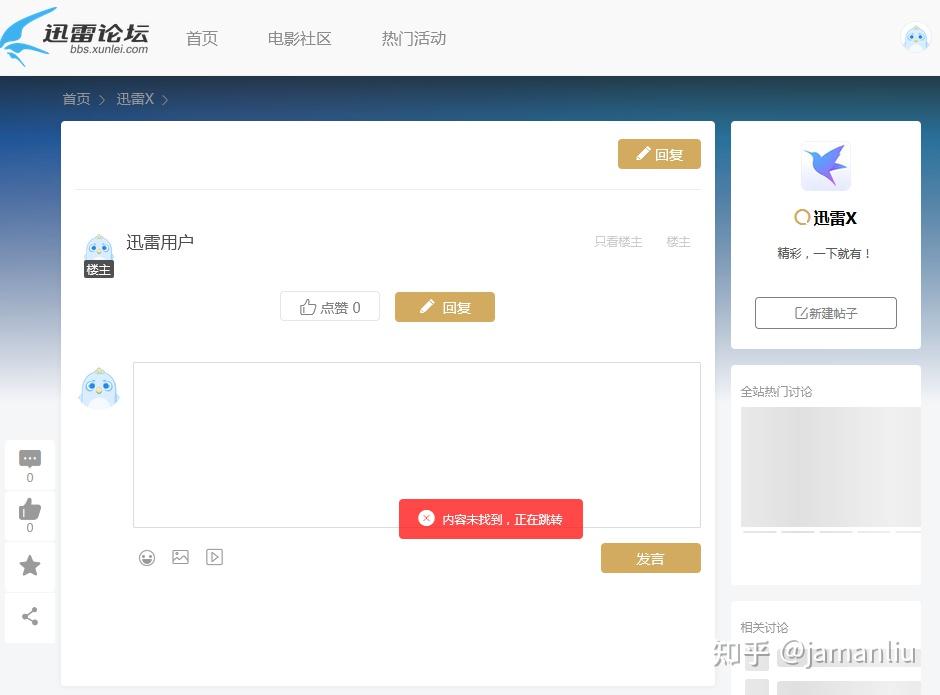Screen dimensions: 940x695
Task: Open the 热门活动 menu item
Action: [412, 38]
